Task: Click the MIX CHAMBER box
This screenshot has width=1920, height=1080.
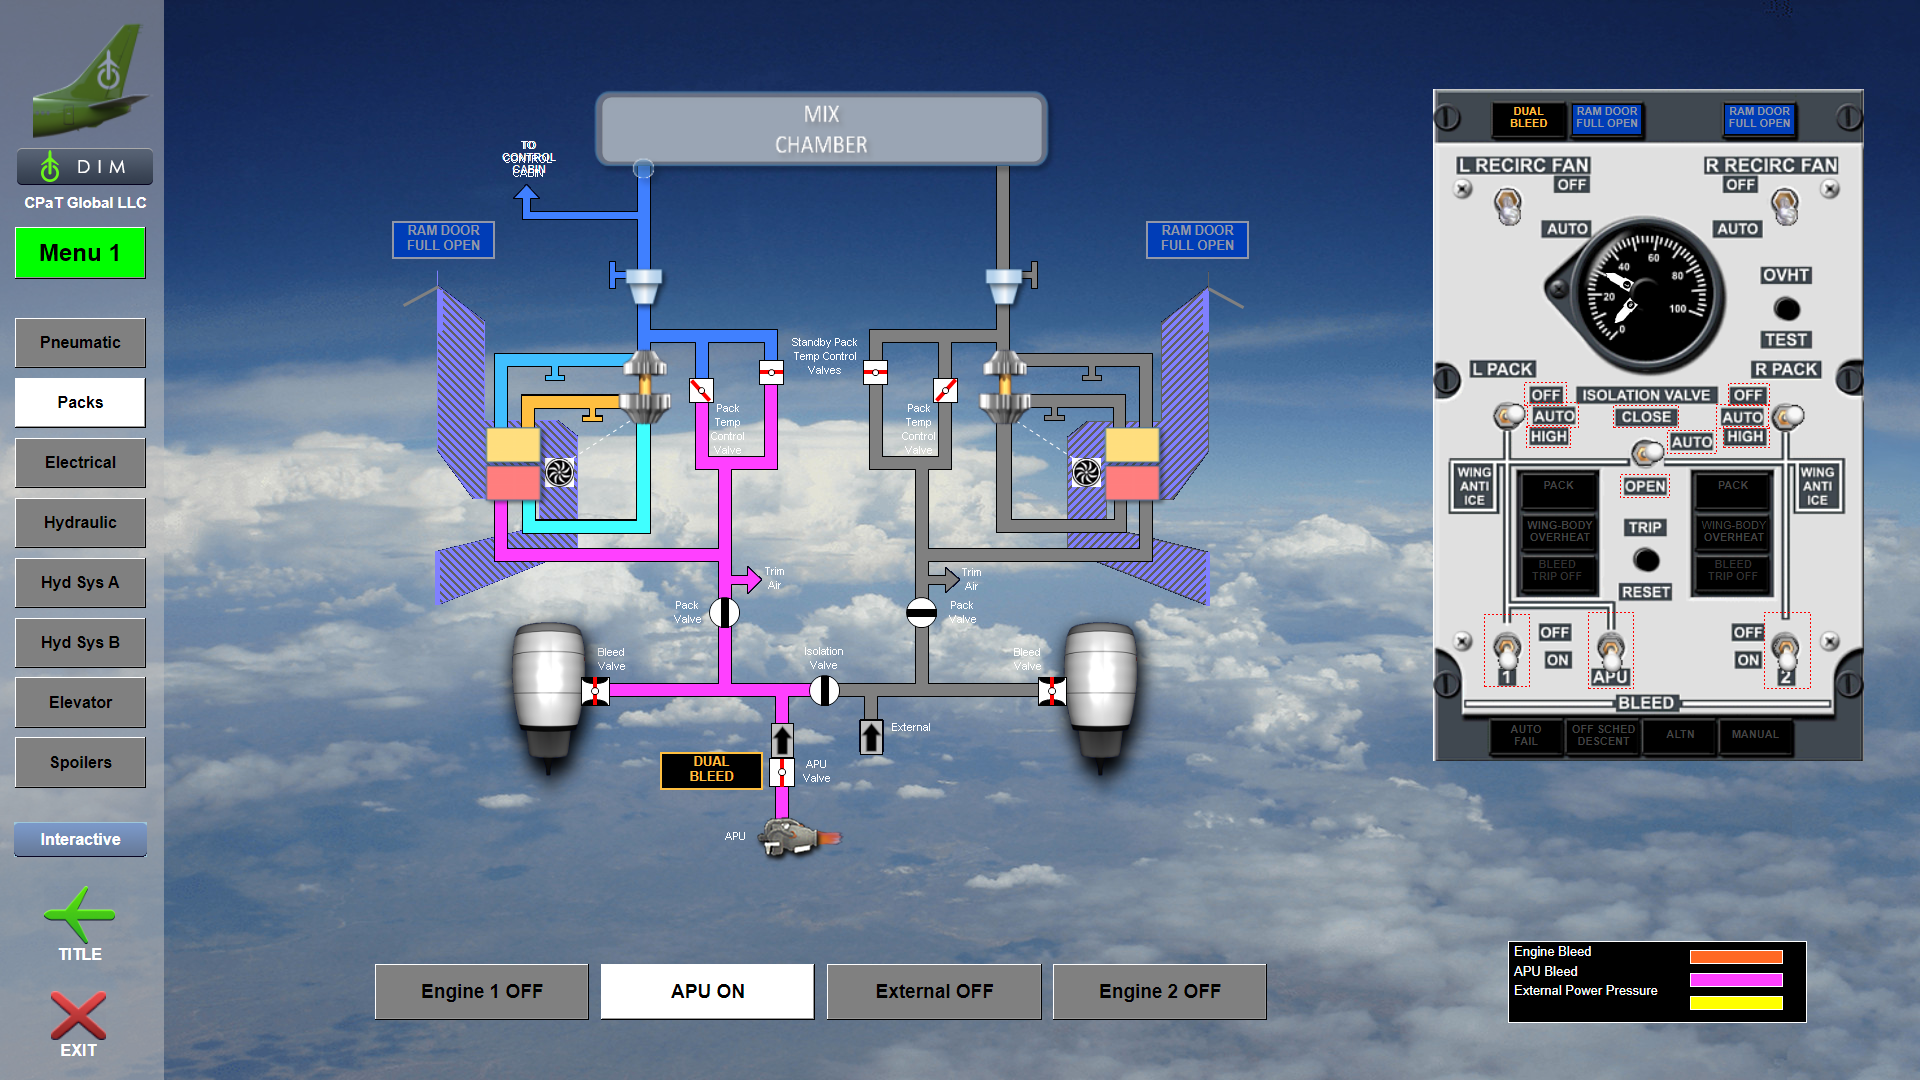Action: [821, 129]
